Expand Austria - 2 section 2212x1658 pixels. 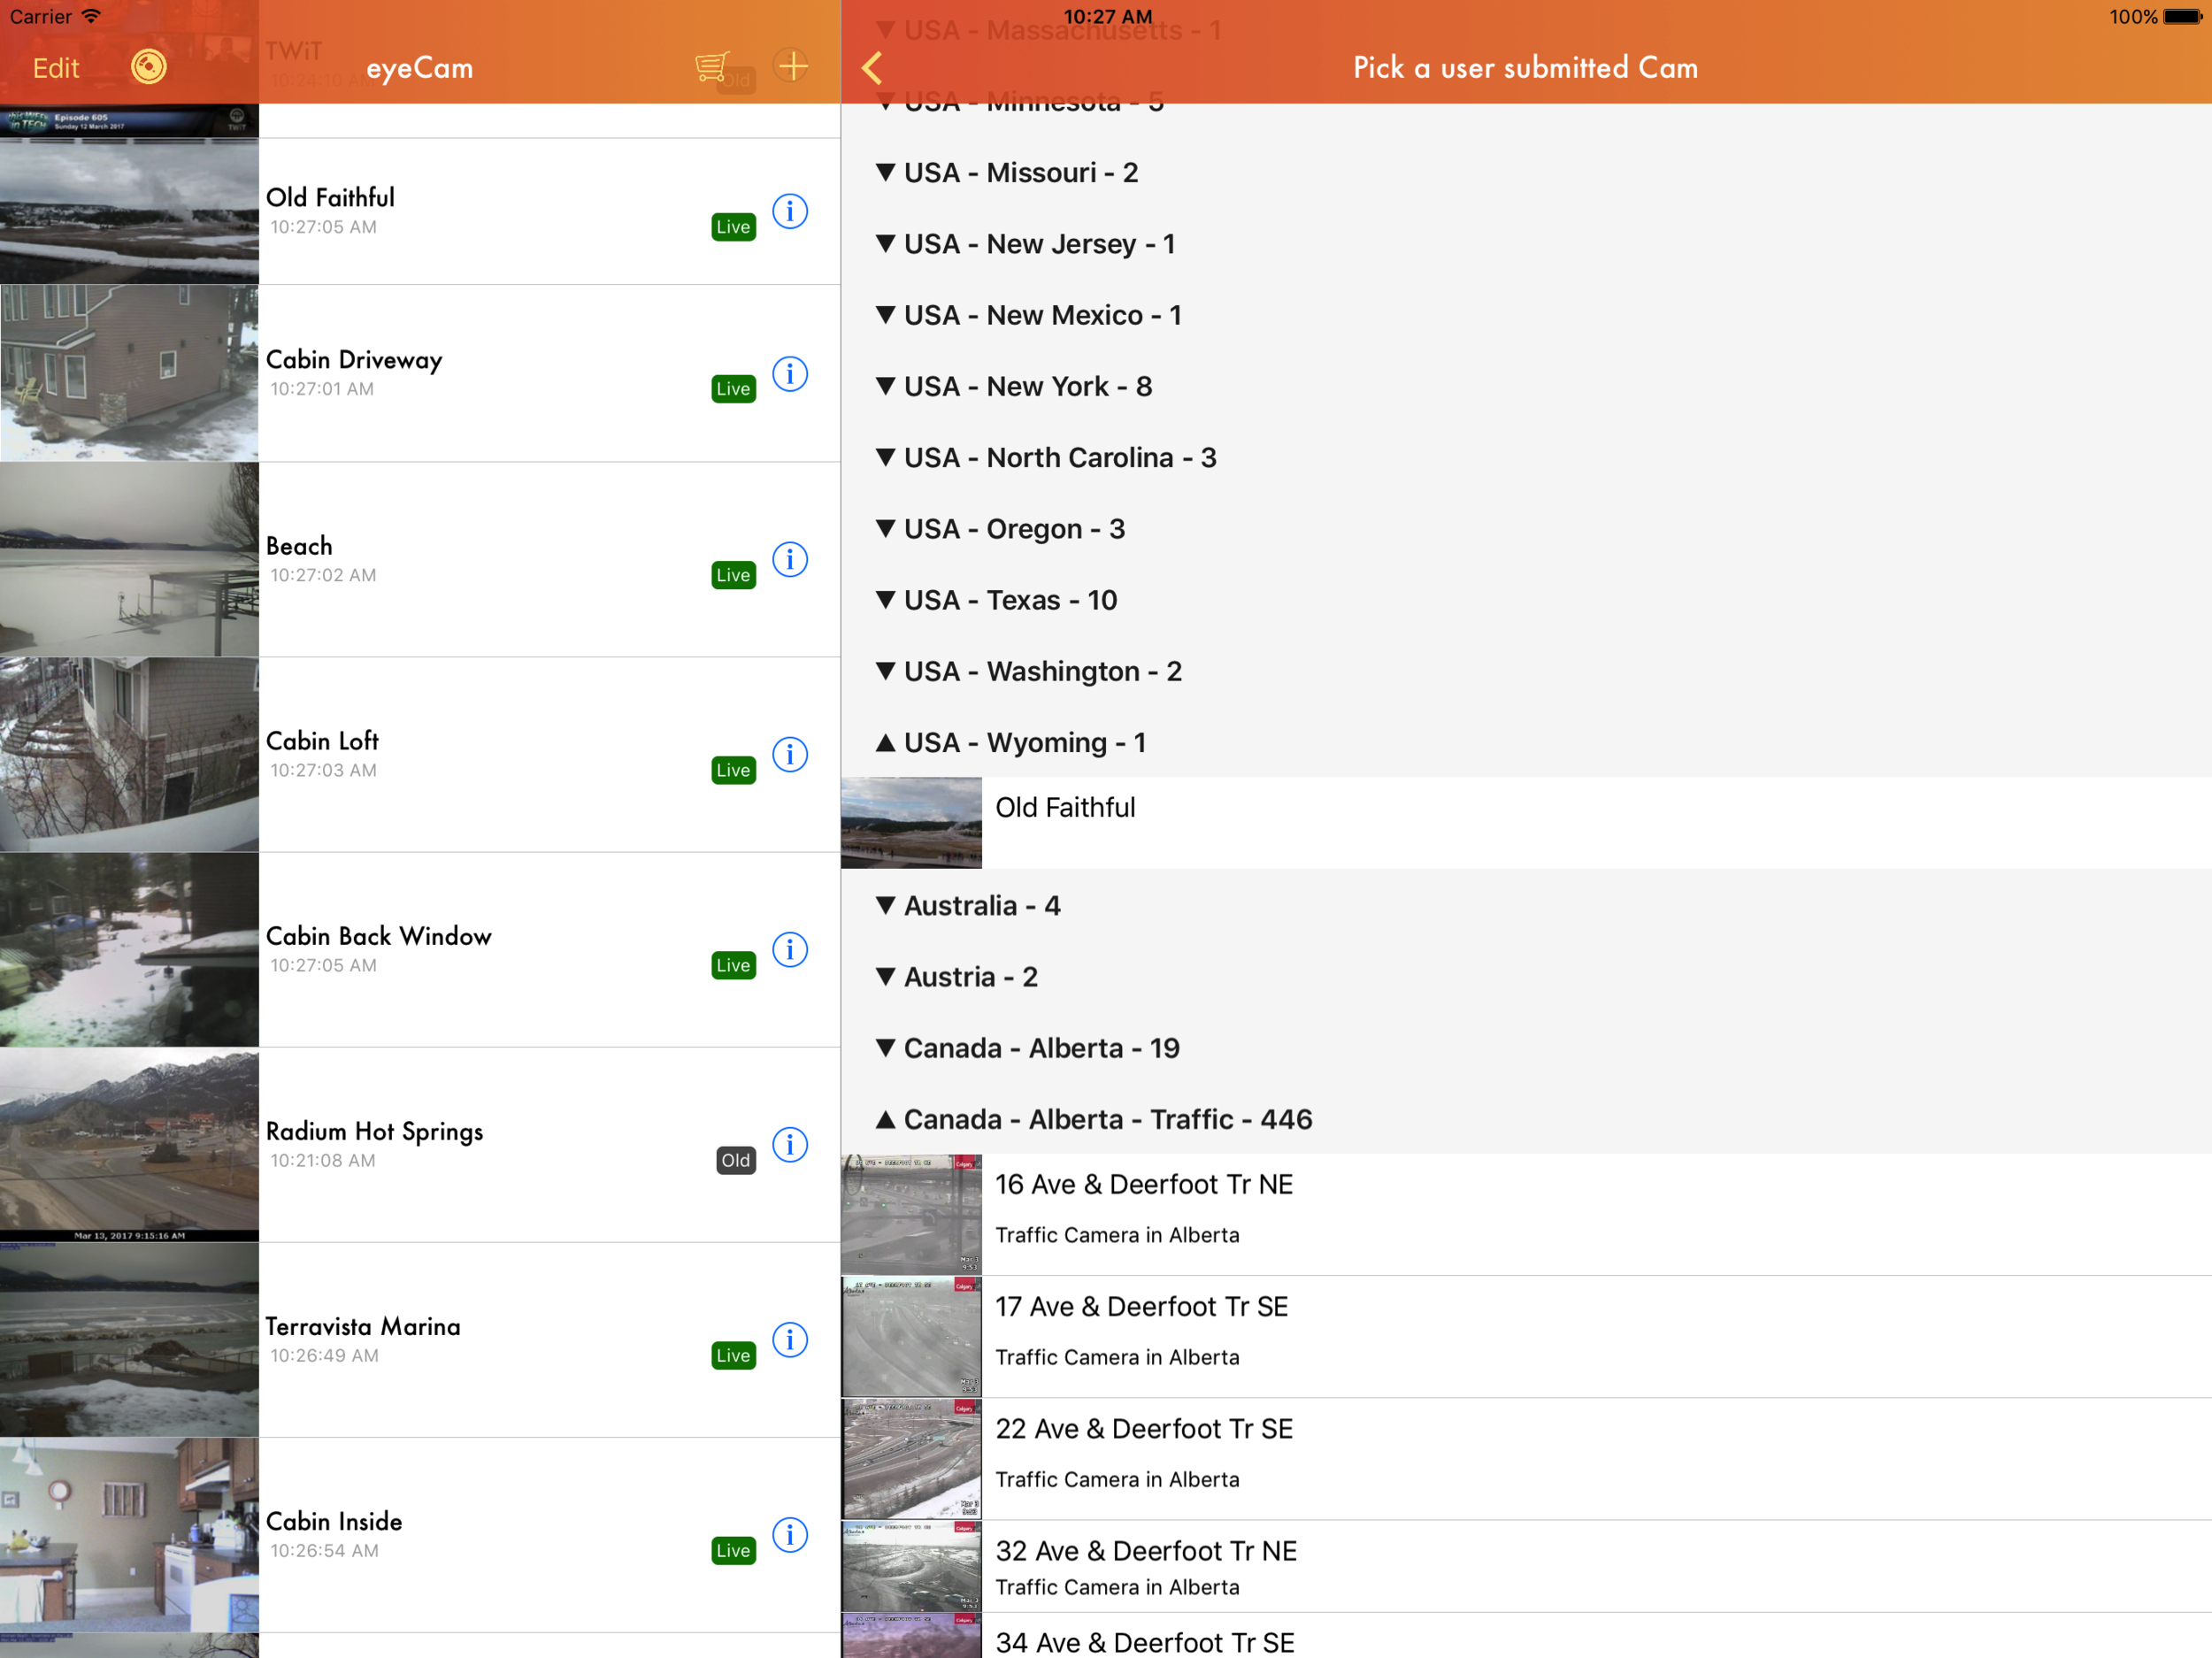(1526, 977)
